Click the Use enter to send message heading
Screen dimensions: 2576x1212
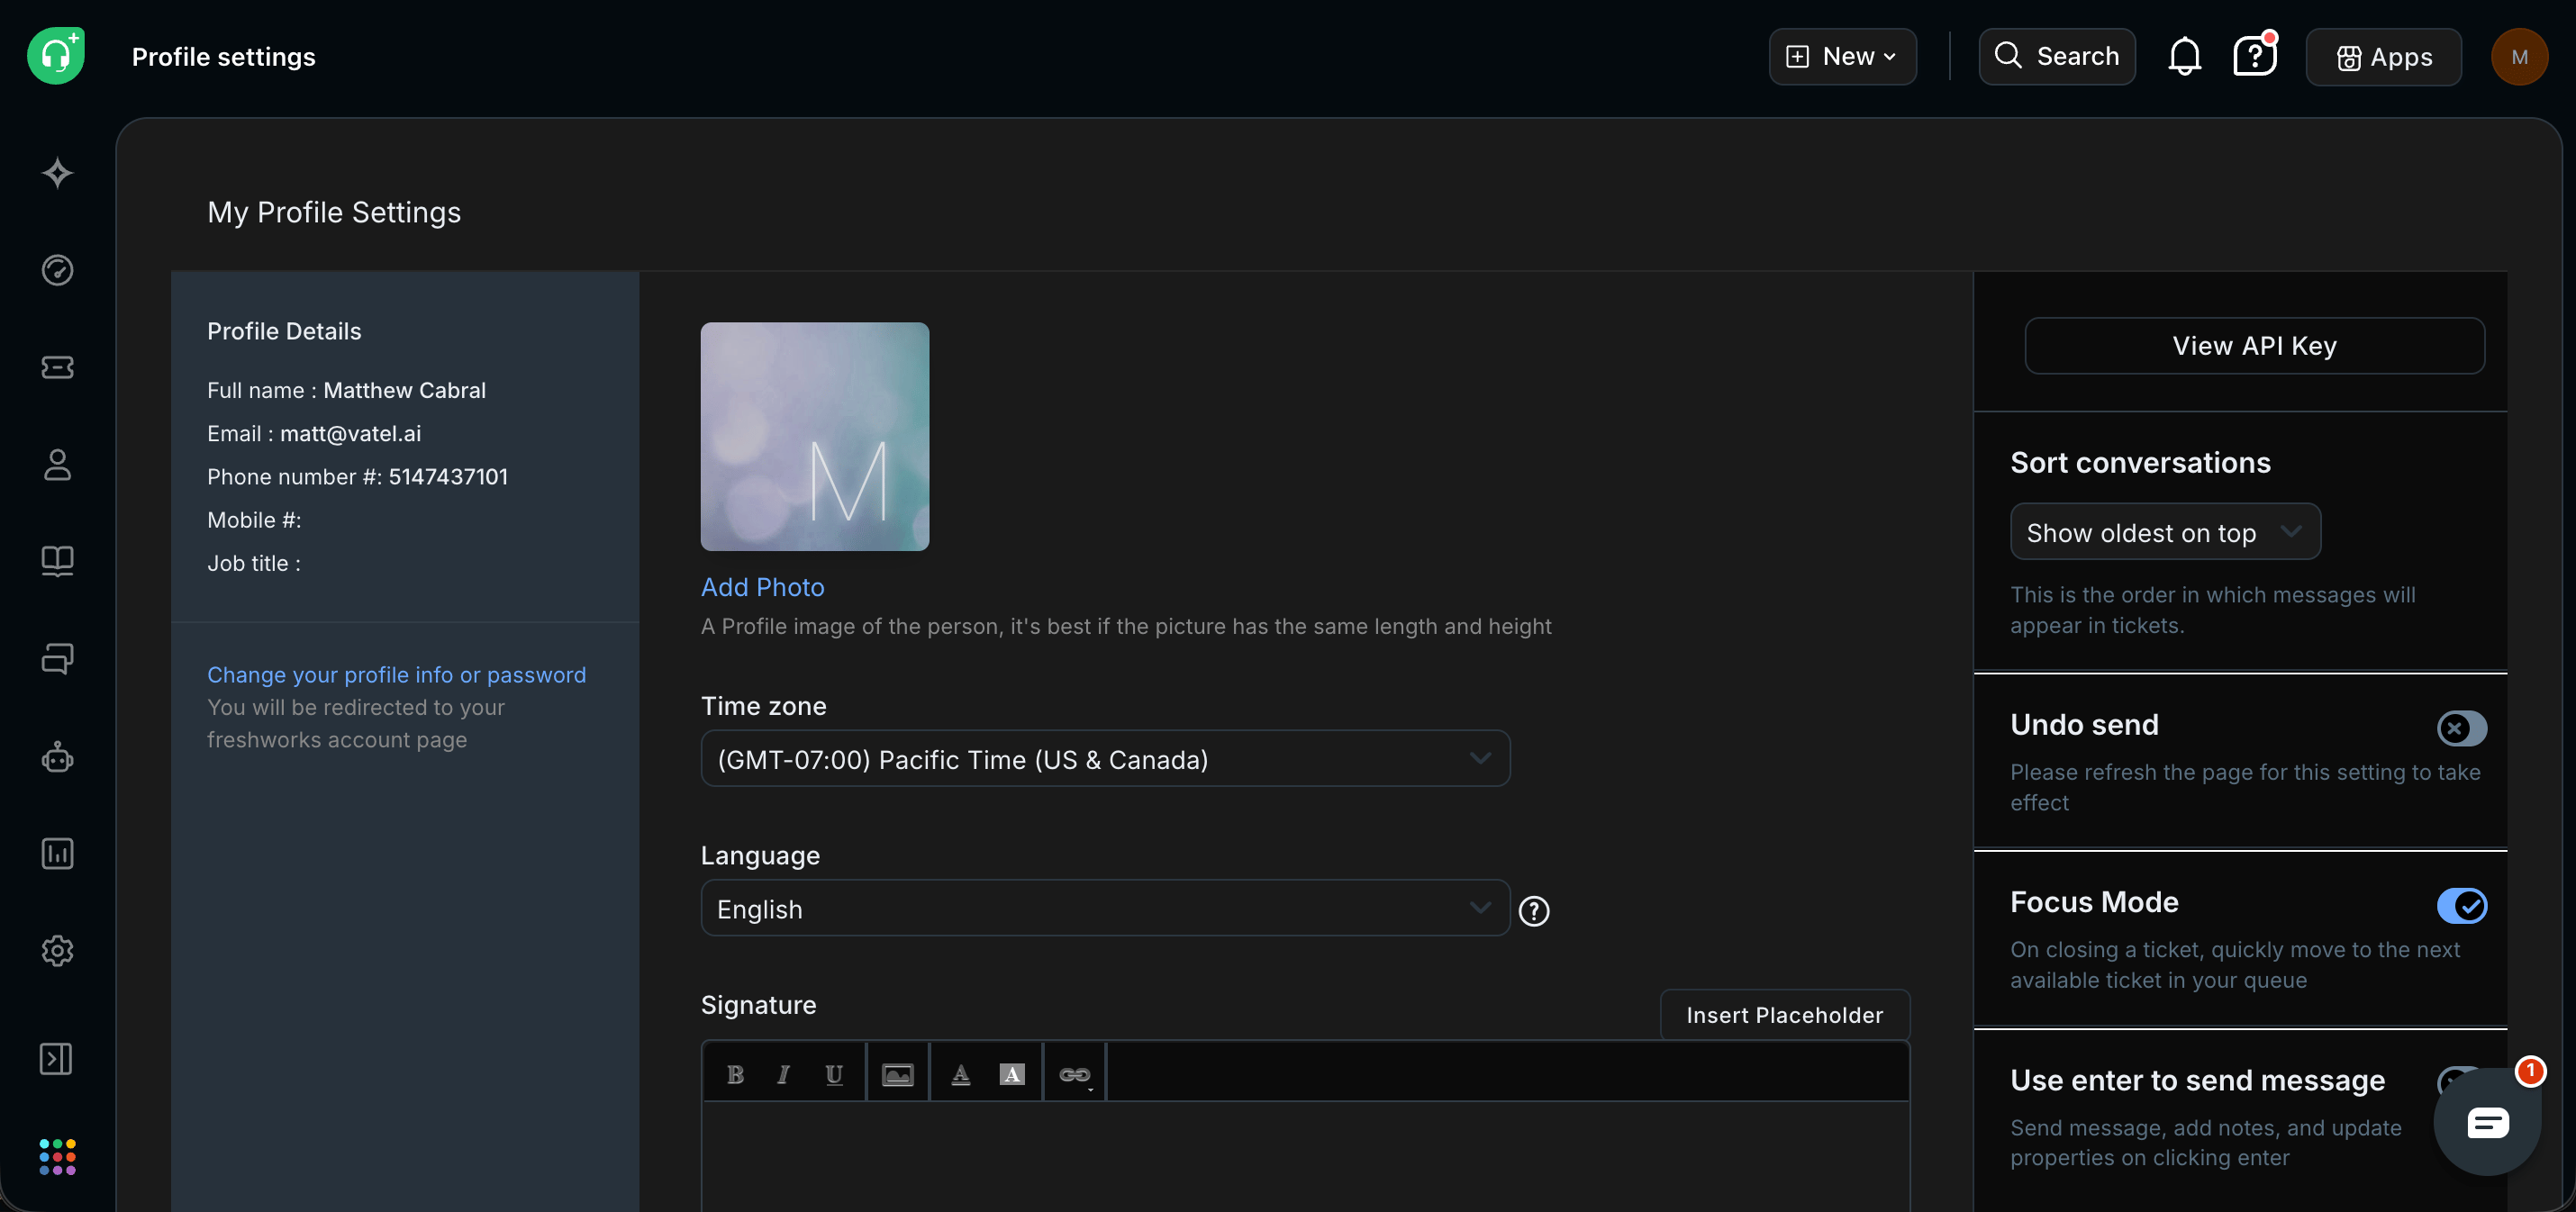coord(2197,1080)
